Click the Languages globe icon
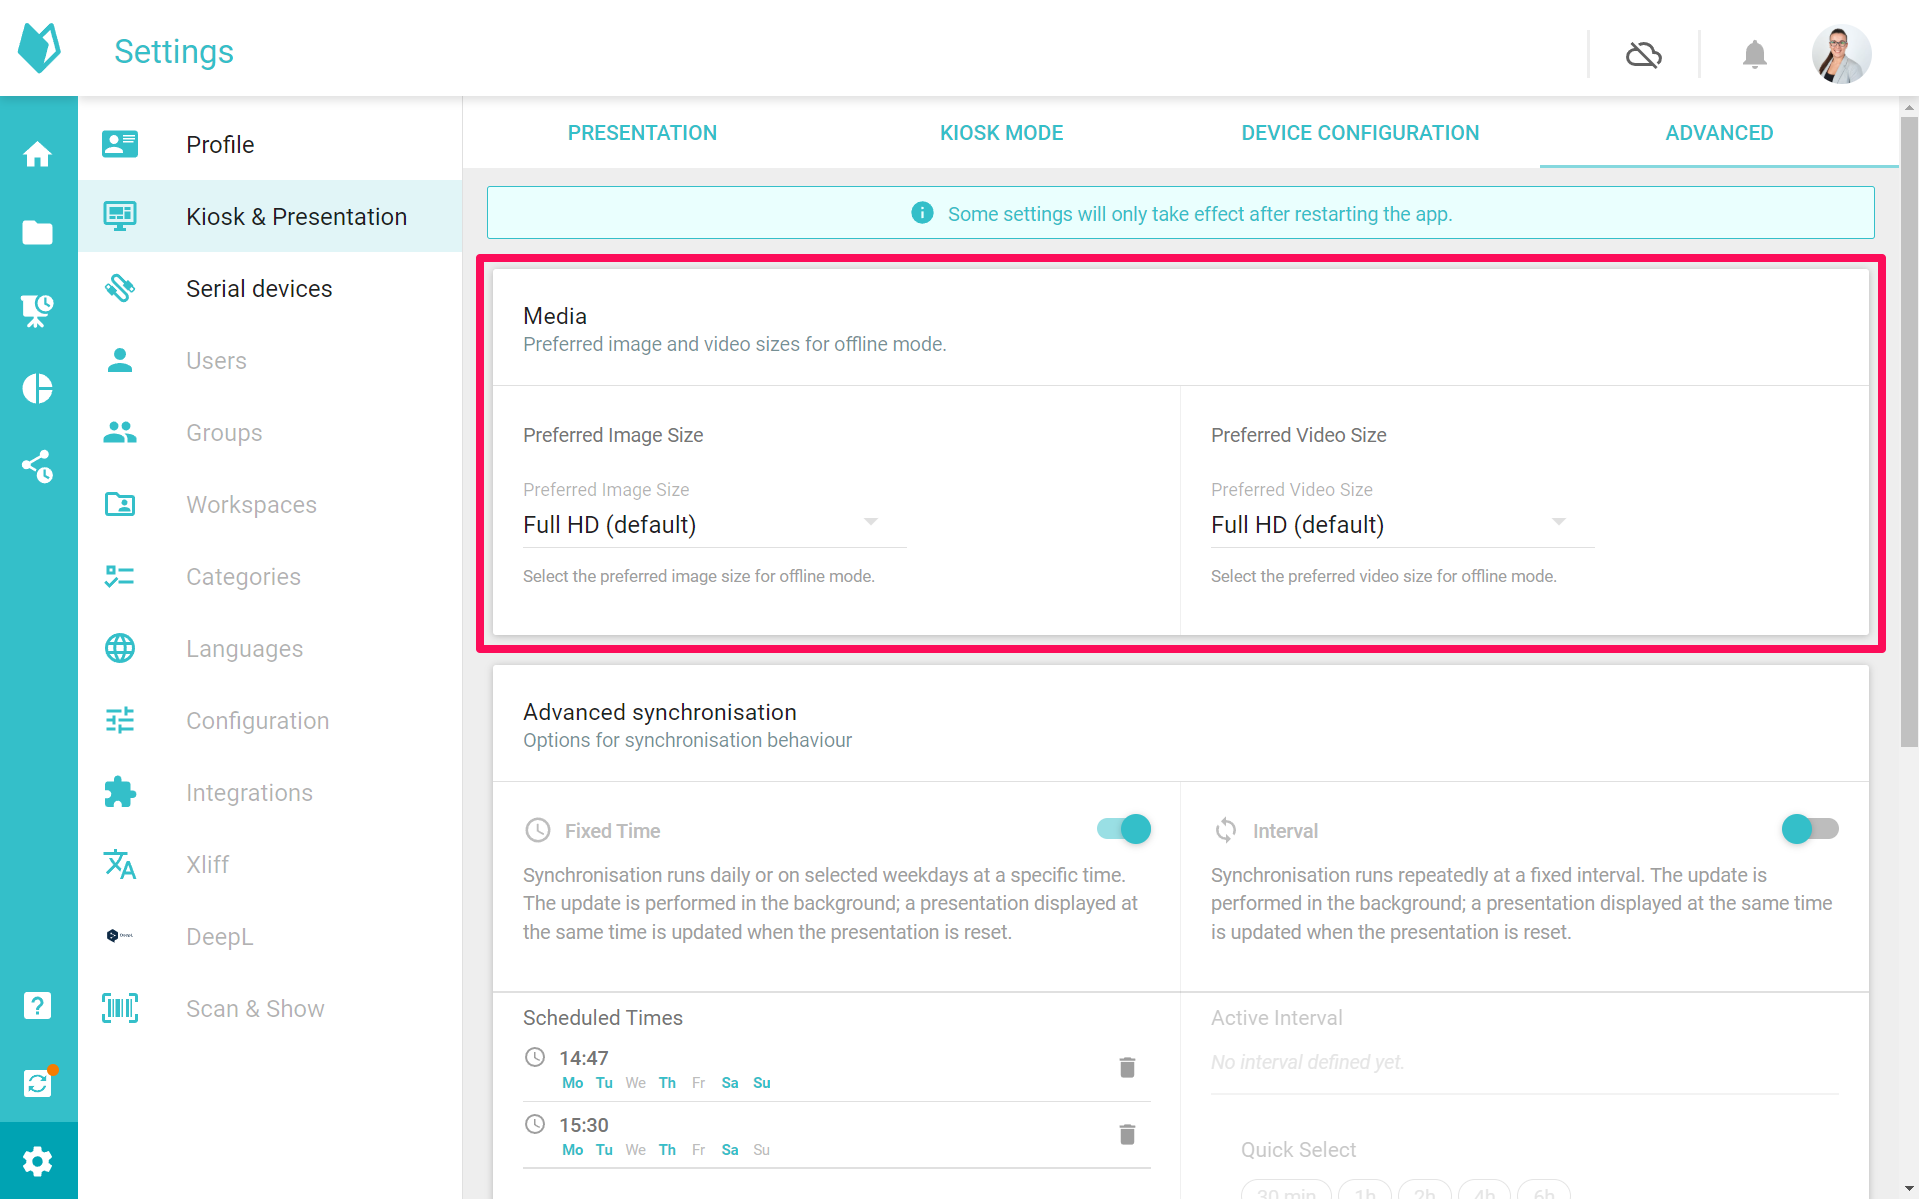Viewport: 1919px width, 1199px height. (120, 648)
